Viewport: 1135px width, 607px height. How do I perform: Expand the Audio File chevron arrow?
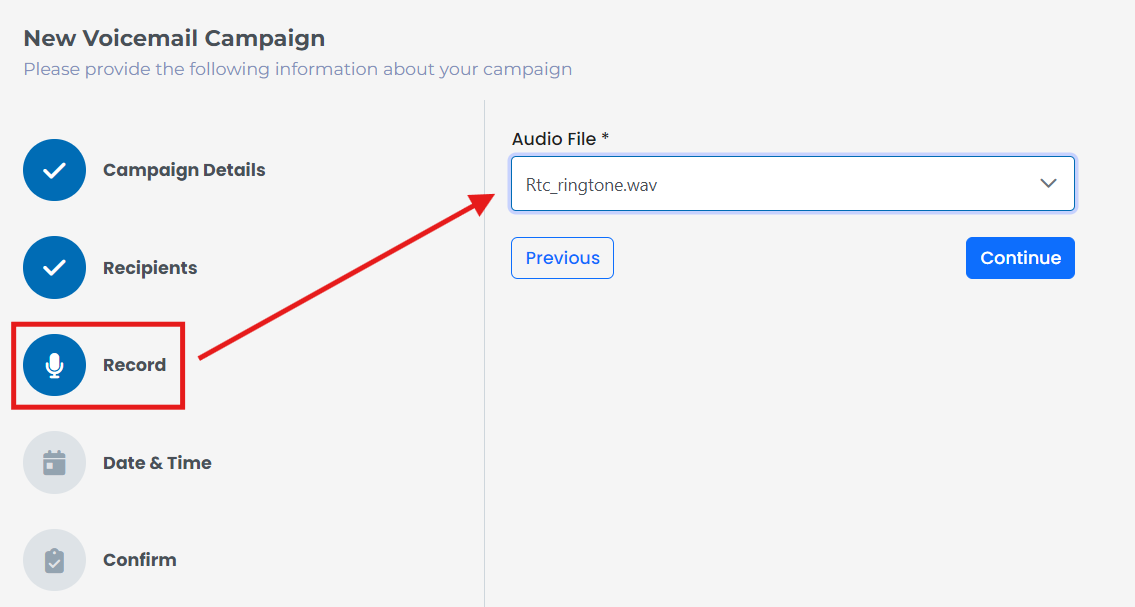coord(1048,184)
